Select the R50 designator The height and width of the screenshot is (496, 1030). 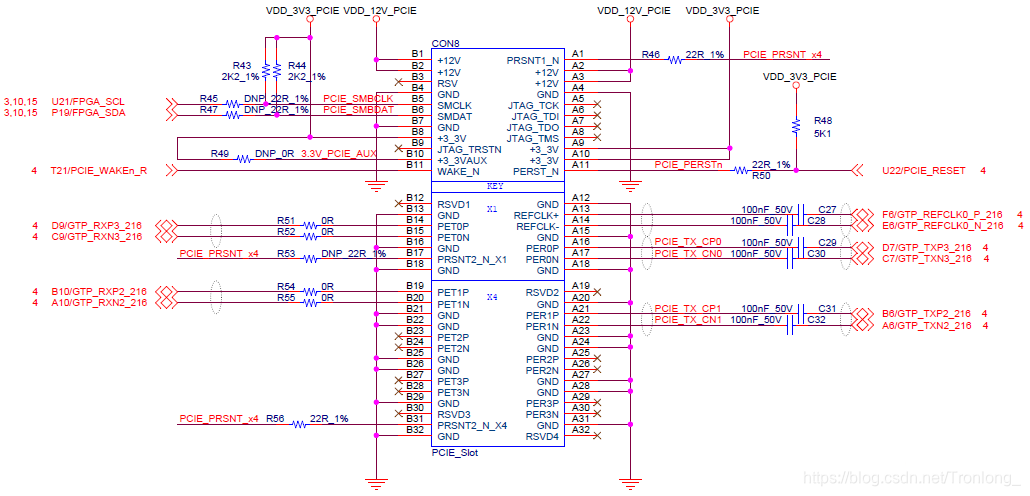click(x=761, y=176)
